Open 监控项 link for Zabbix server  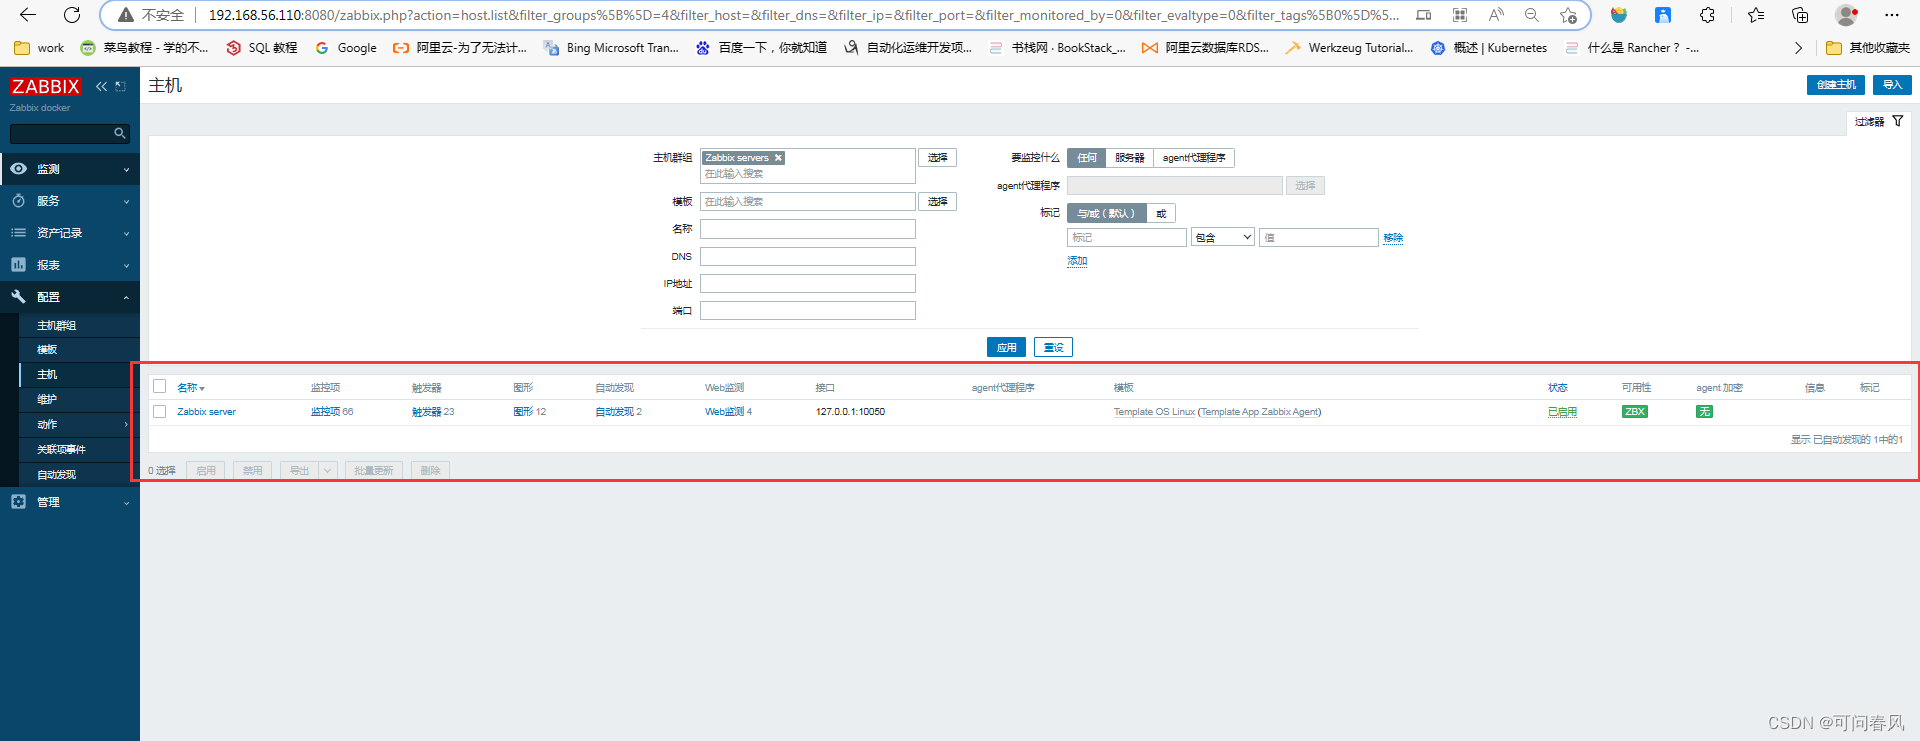pyautogui.click(x=325, y=412)
